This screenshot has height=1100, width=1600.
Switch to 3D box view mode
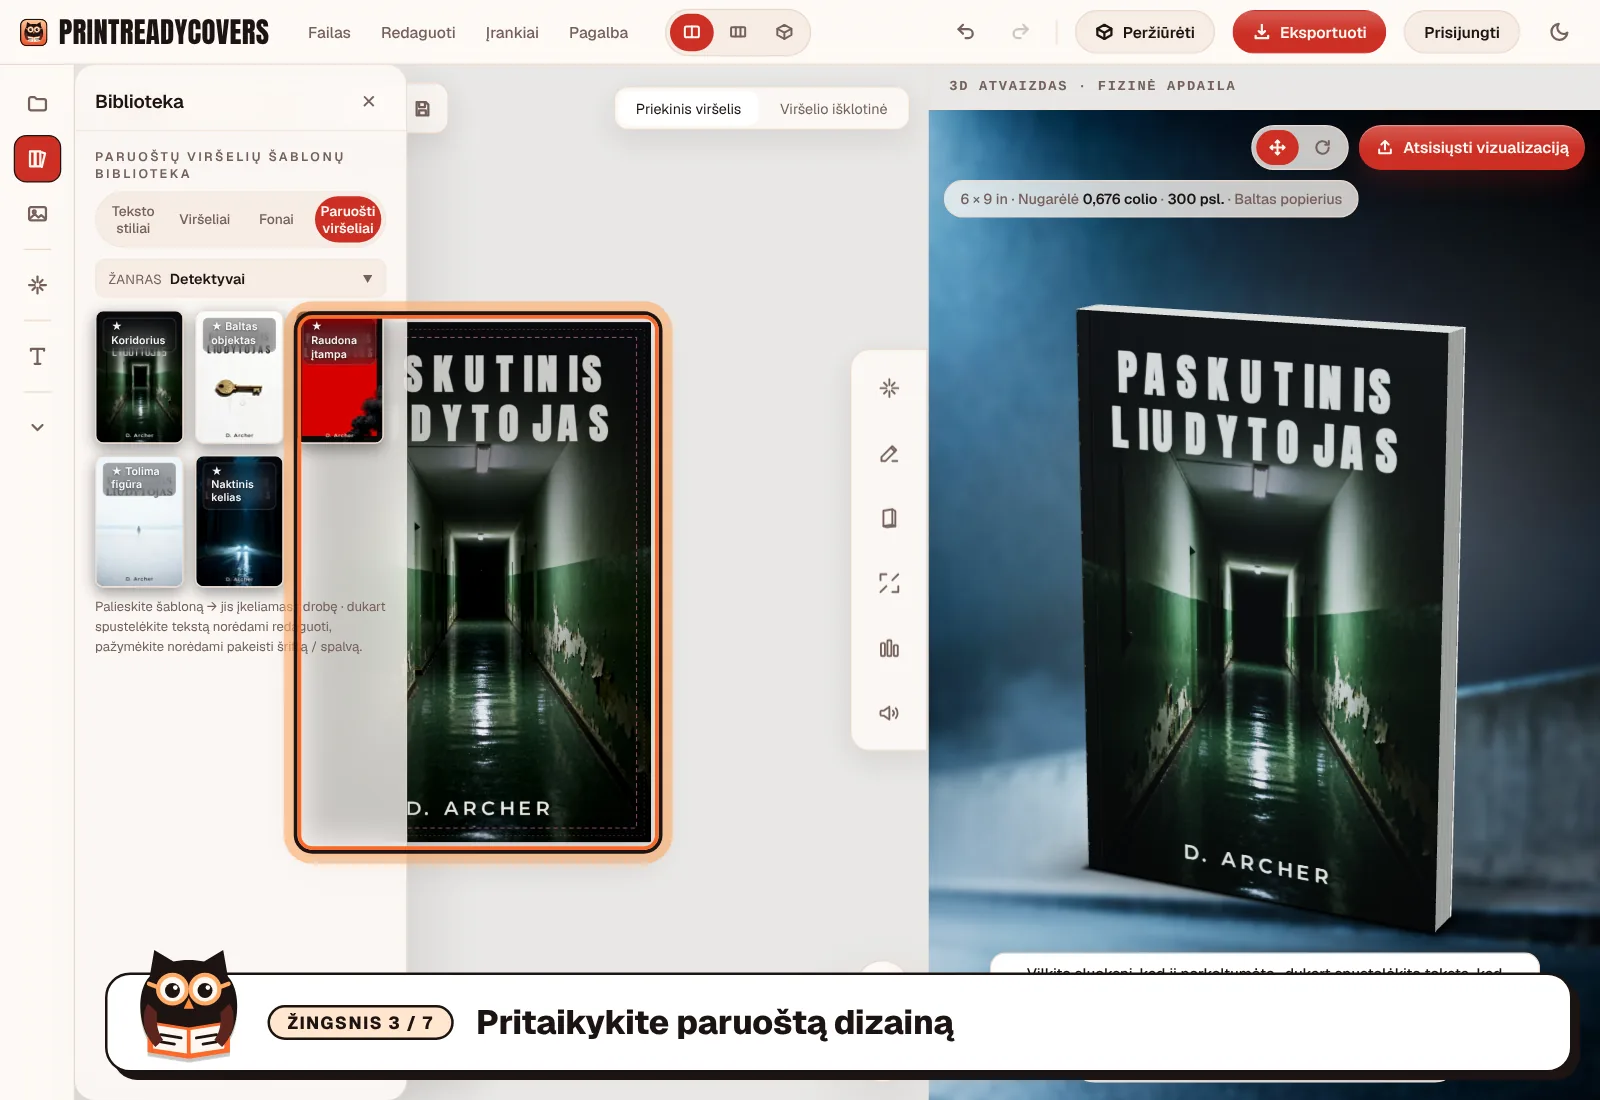point(784,32)
